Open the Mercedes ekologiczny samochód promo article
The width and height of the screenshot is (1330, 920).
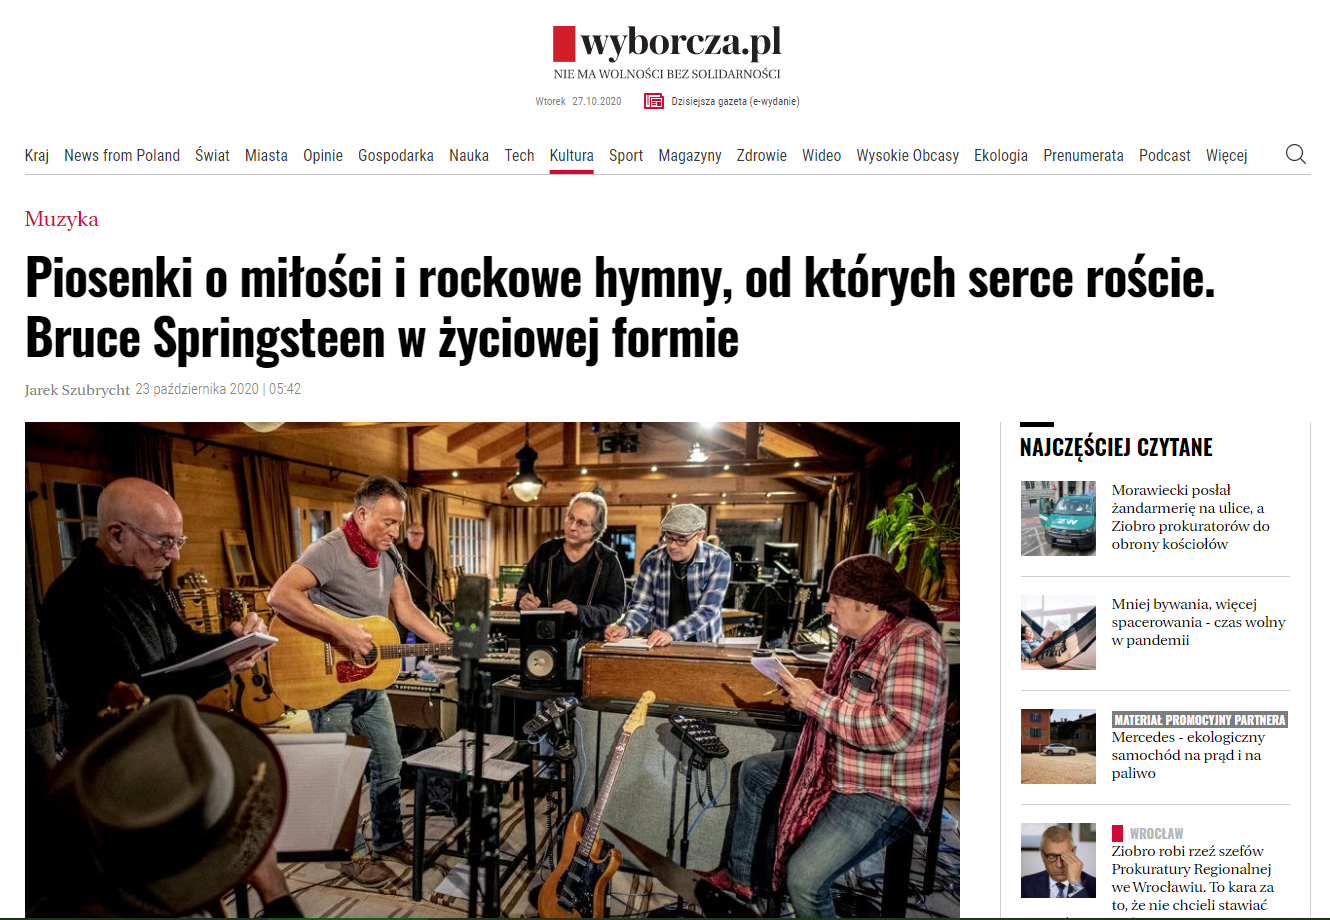click(x=1188, y=755)
